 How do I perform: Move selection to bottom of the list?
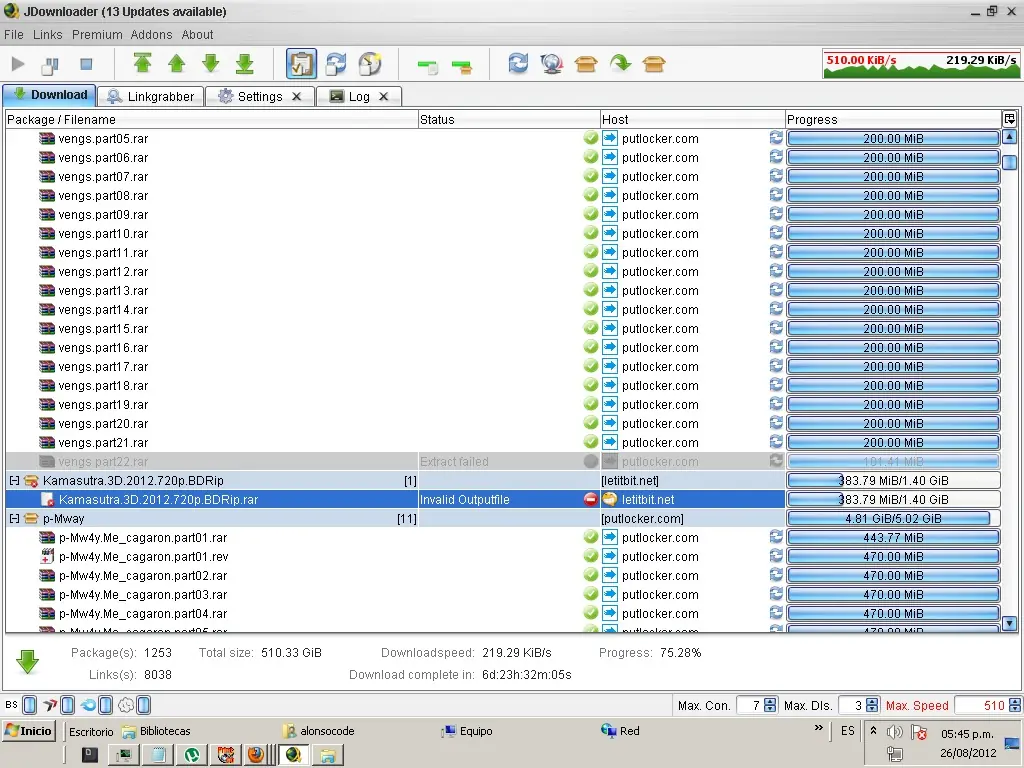244,63
